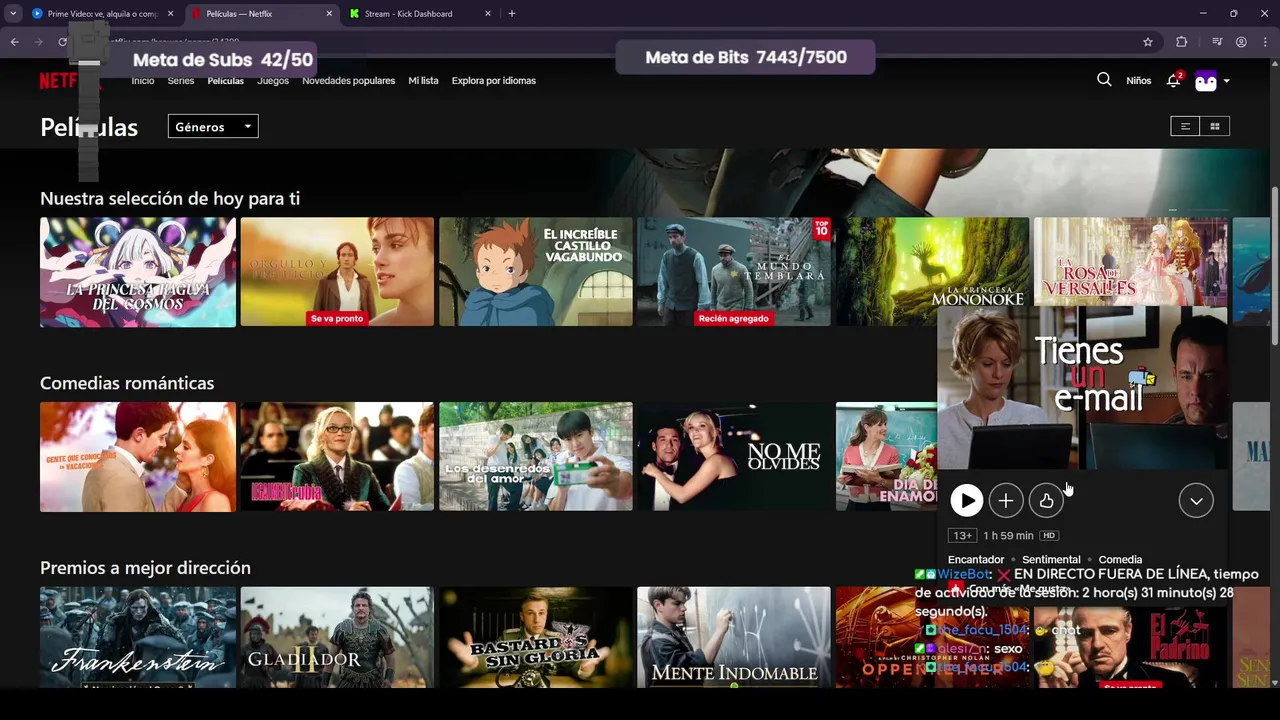The width and height of the screenshot is (1280, 720).
Task: Open Frankenstein thumbnail
Action: 138,637
